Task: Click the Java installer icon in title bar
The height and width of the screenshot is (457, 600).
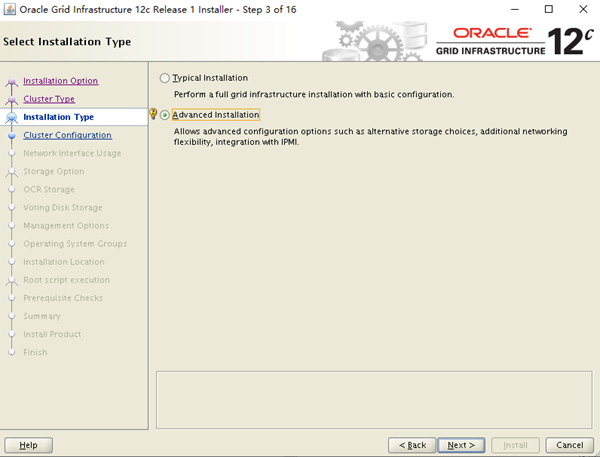Action: point(9,9)
